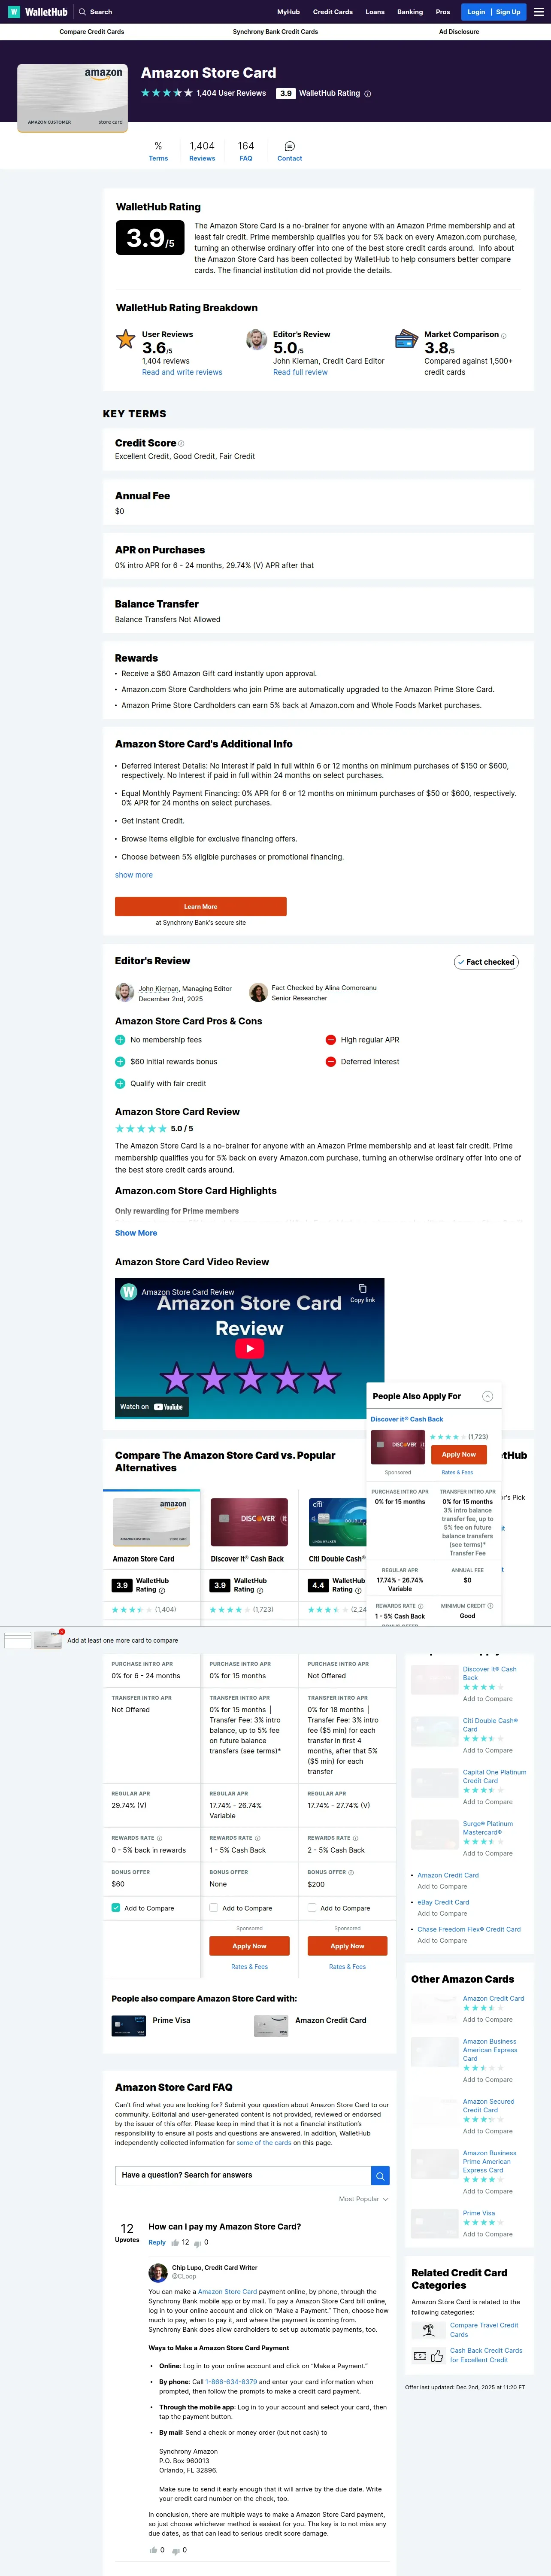
Task: Click the WalletHub Rating info icon
Action: tap(367, 94)
